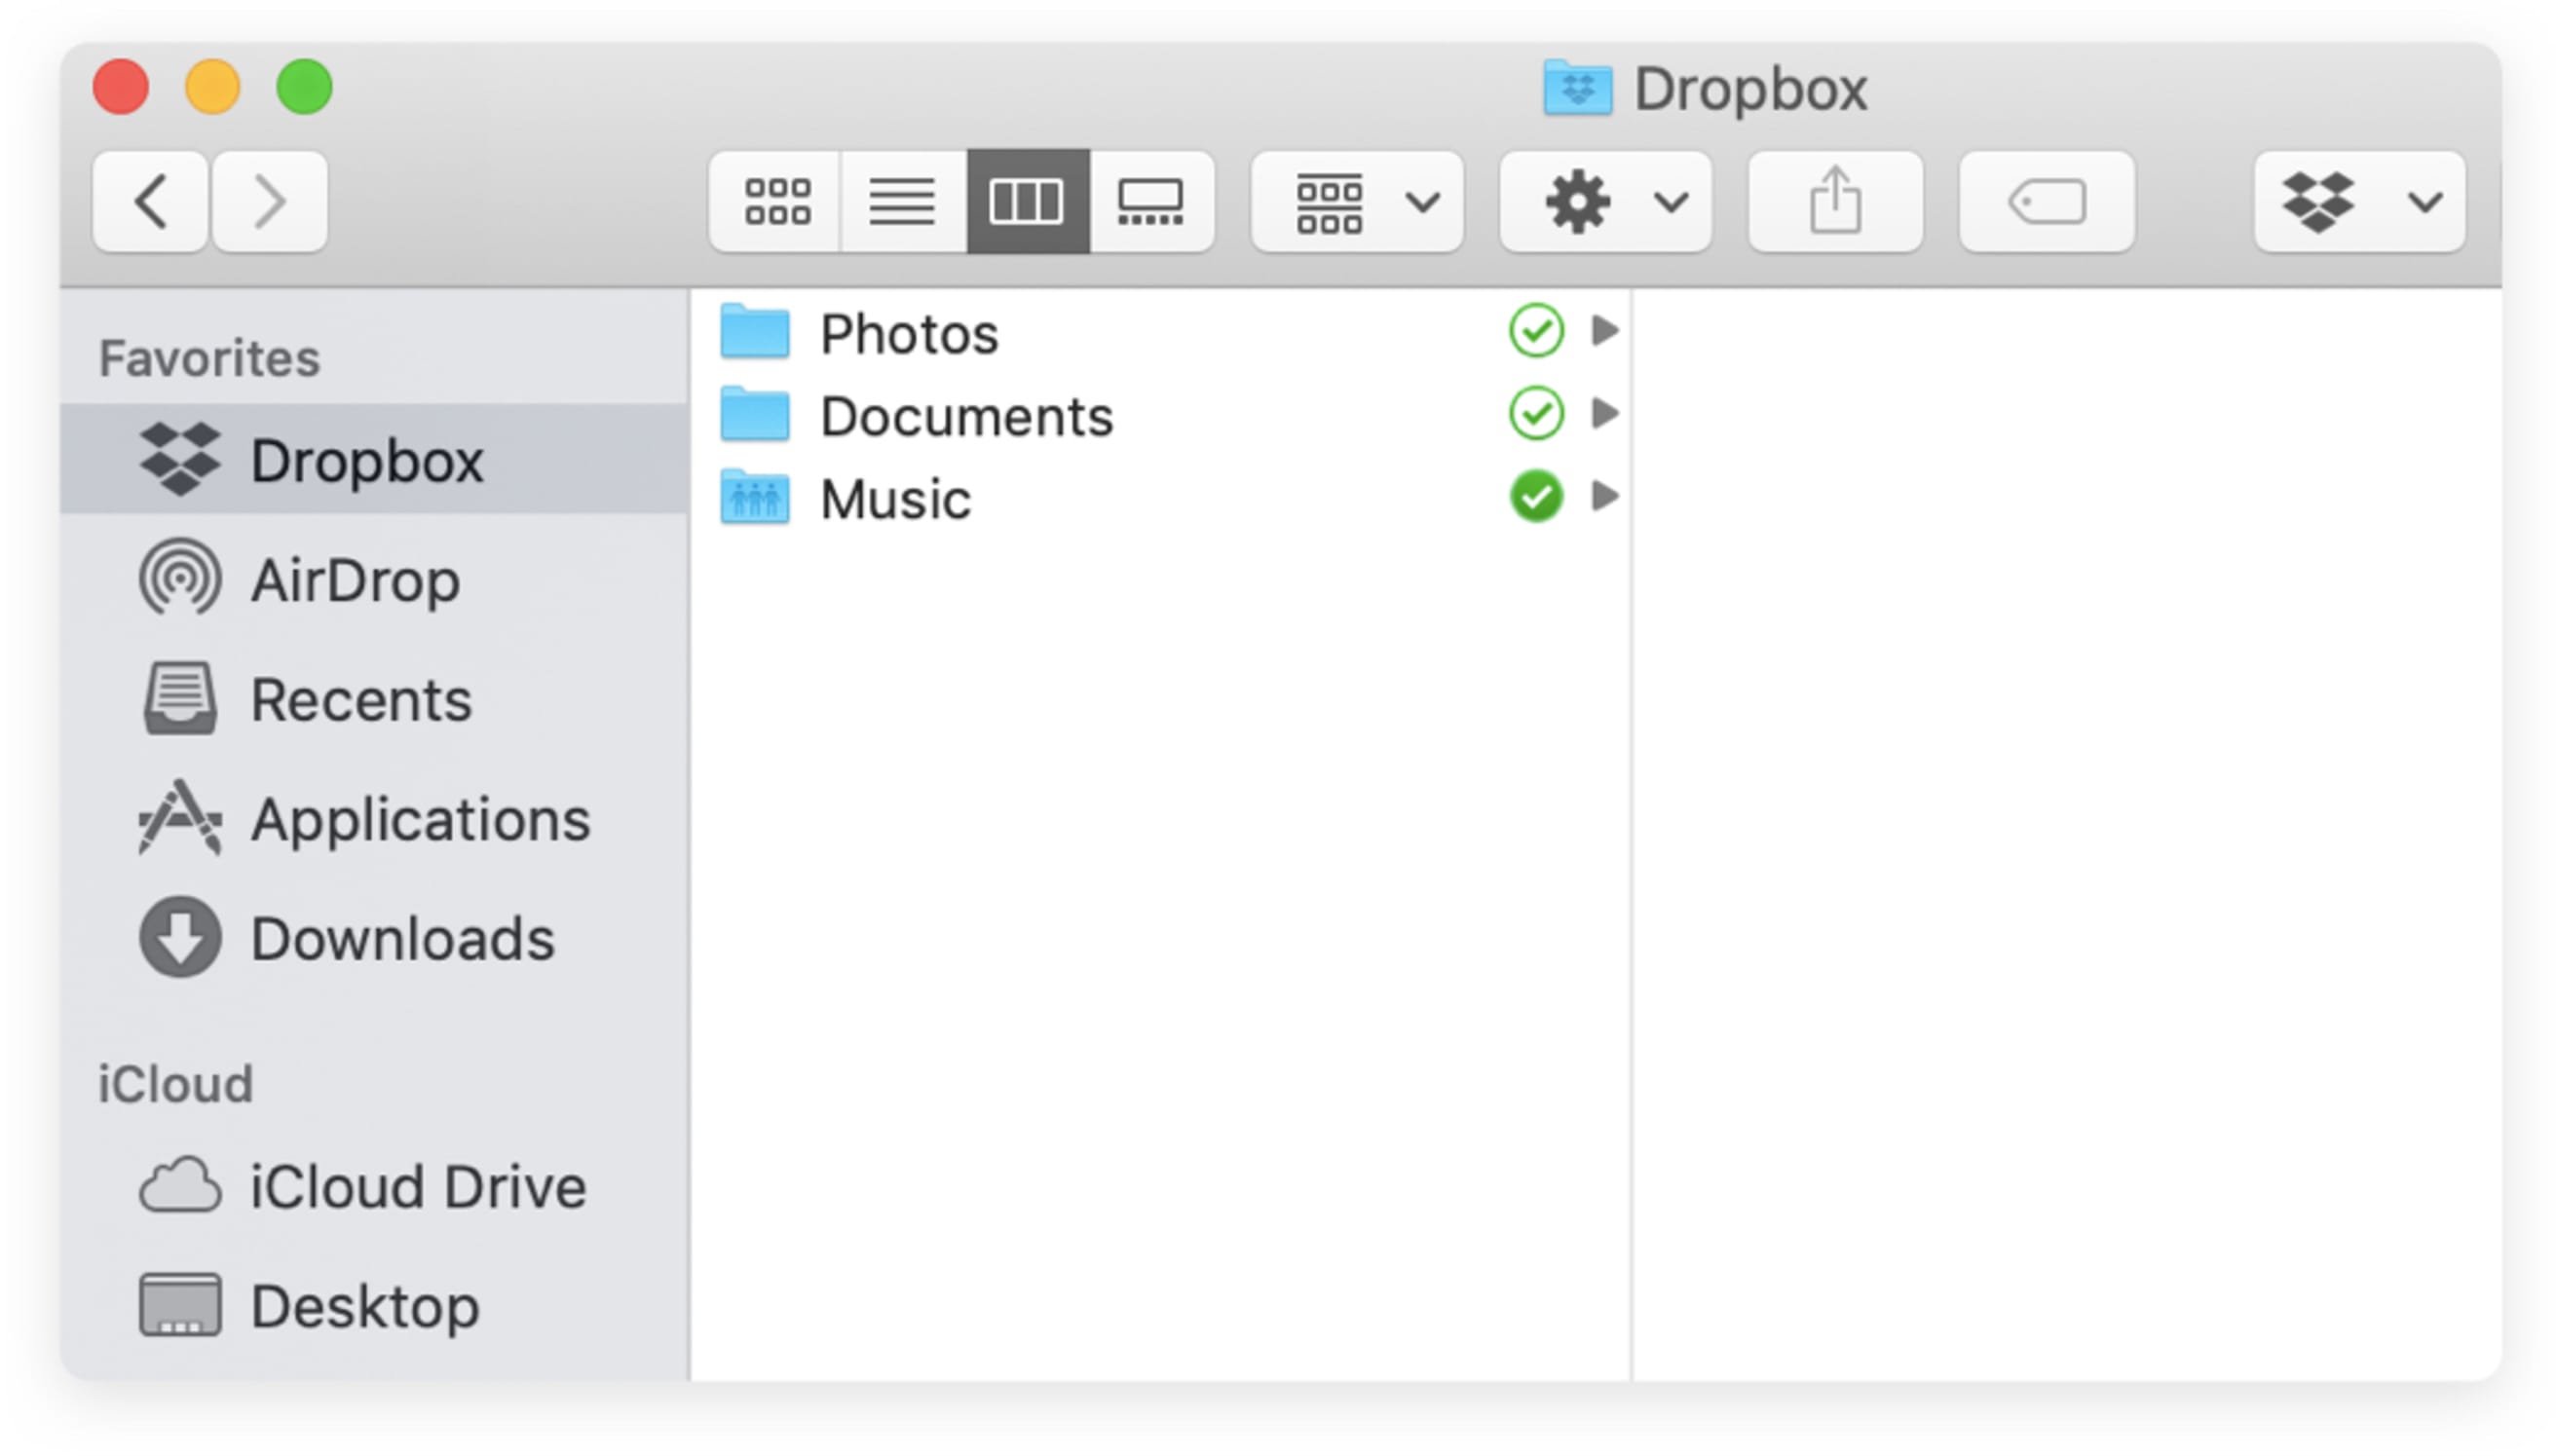Expand the Photos folder arrow

(x=1604, y=330)
